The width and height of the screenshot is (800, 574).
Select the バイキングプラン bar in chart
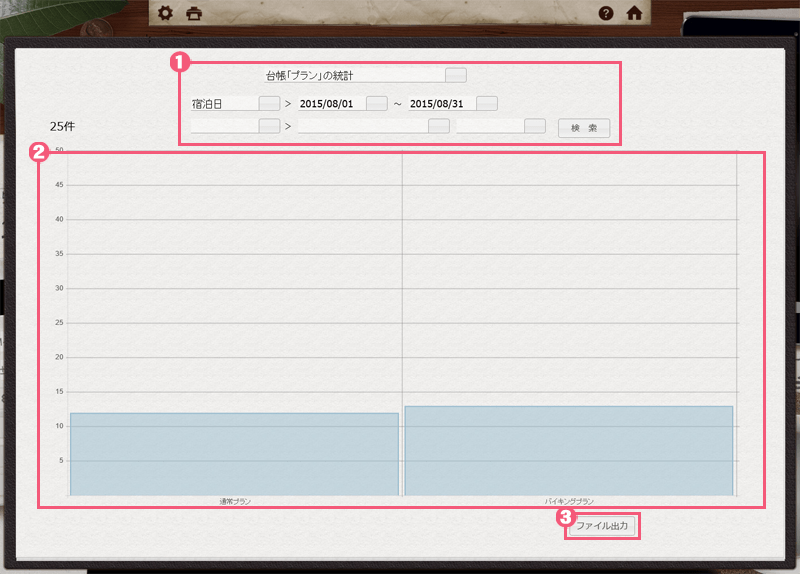(568, 450)
